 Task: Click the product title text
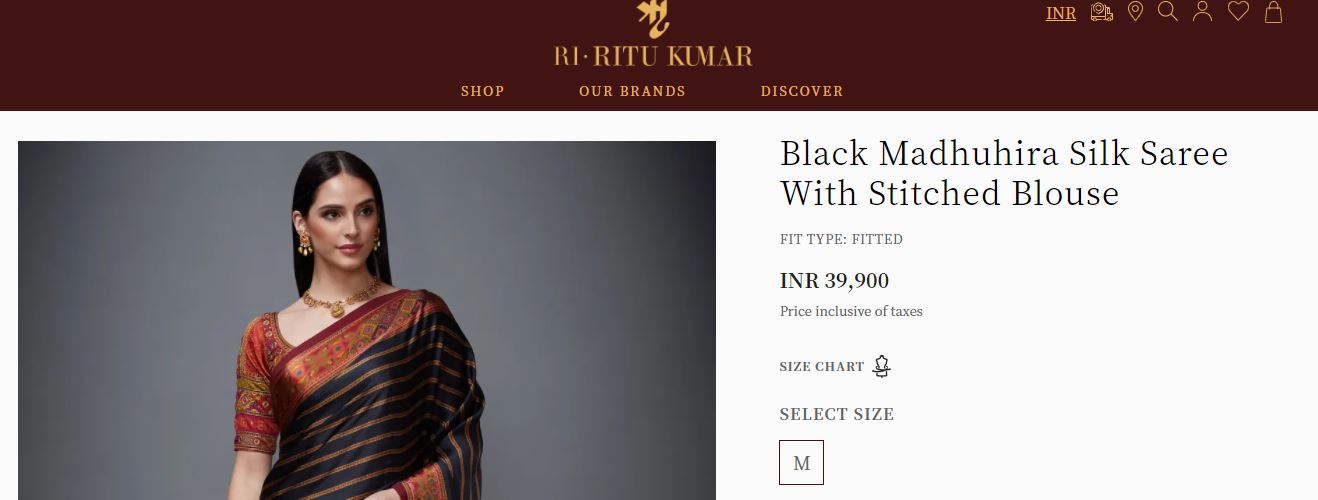[1003, 172]
